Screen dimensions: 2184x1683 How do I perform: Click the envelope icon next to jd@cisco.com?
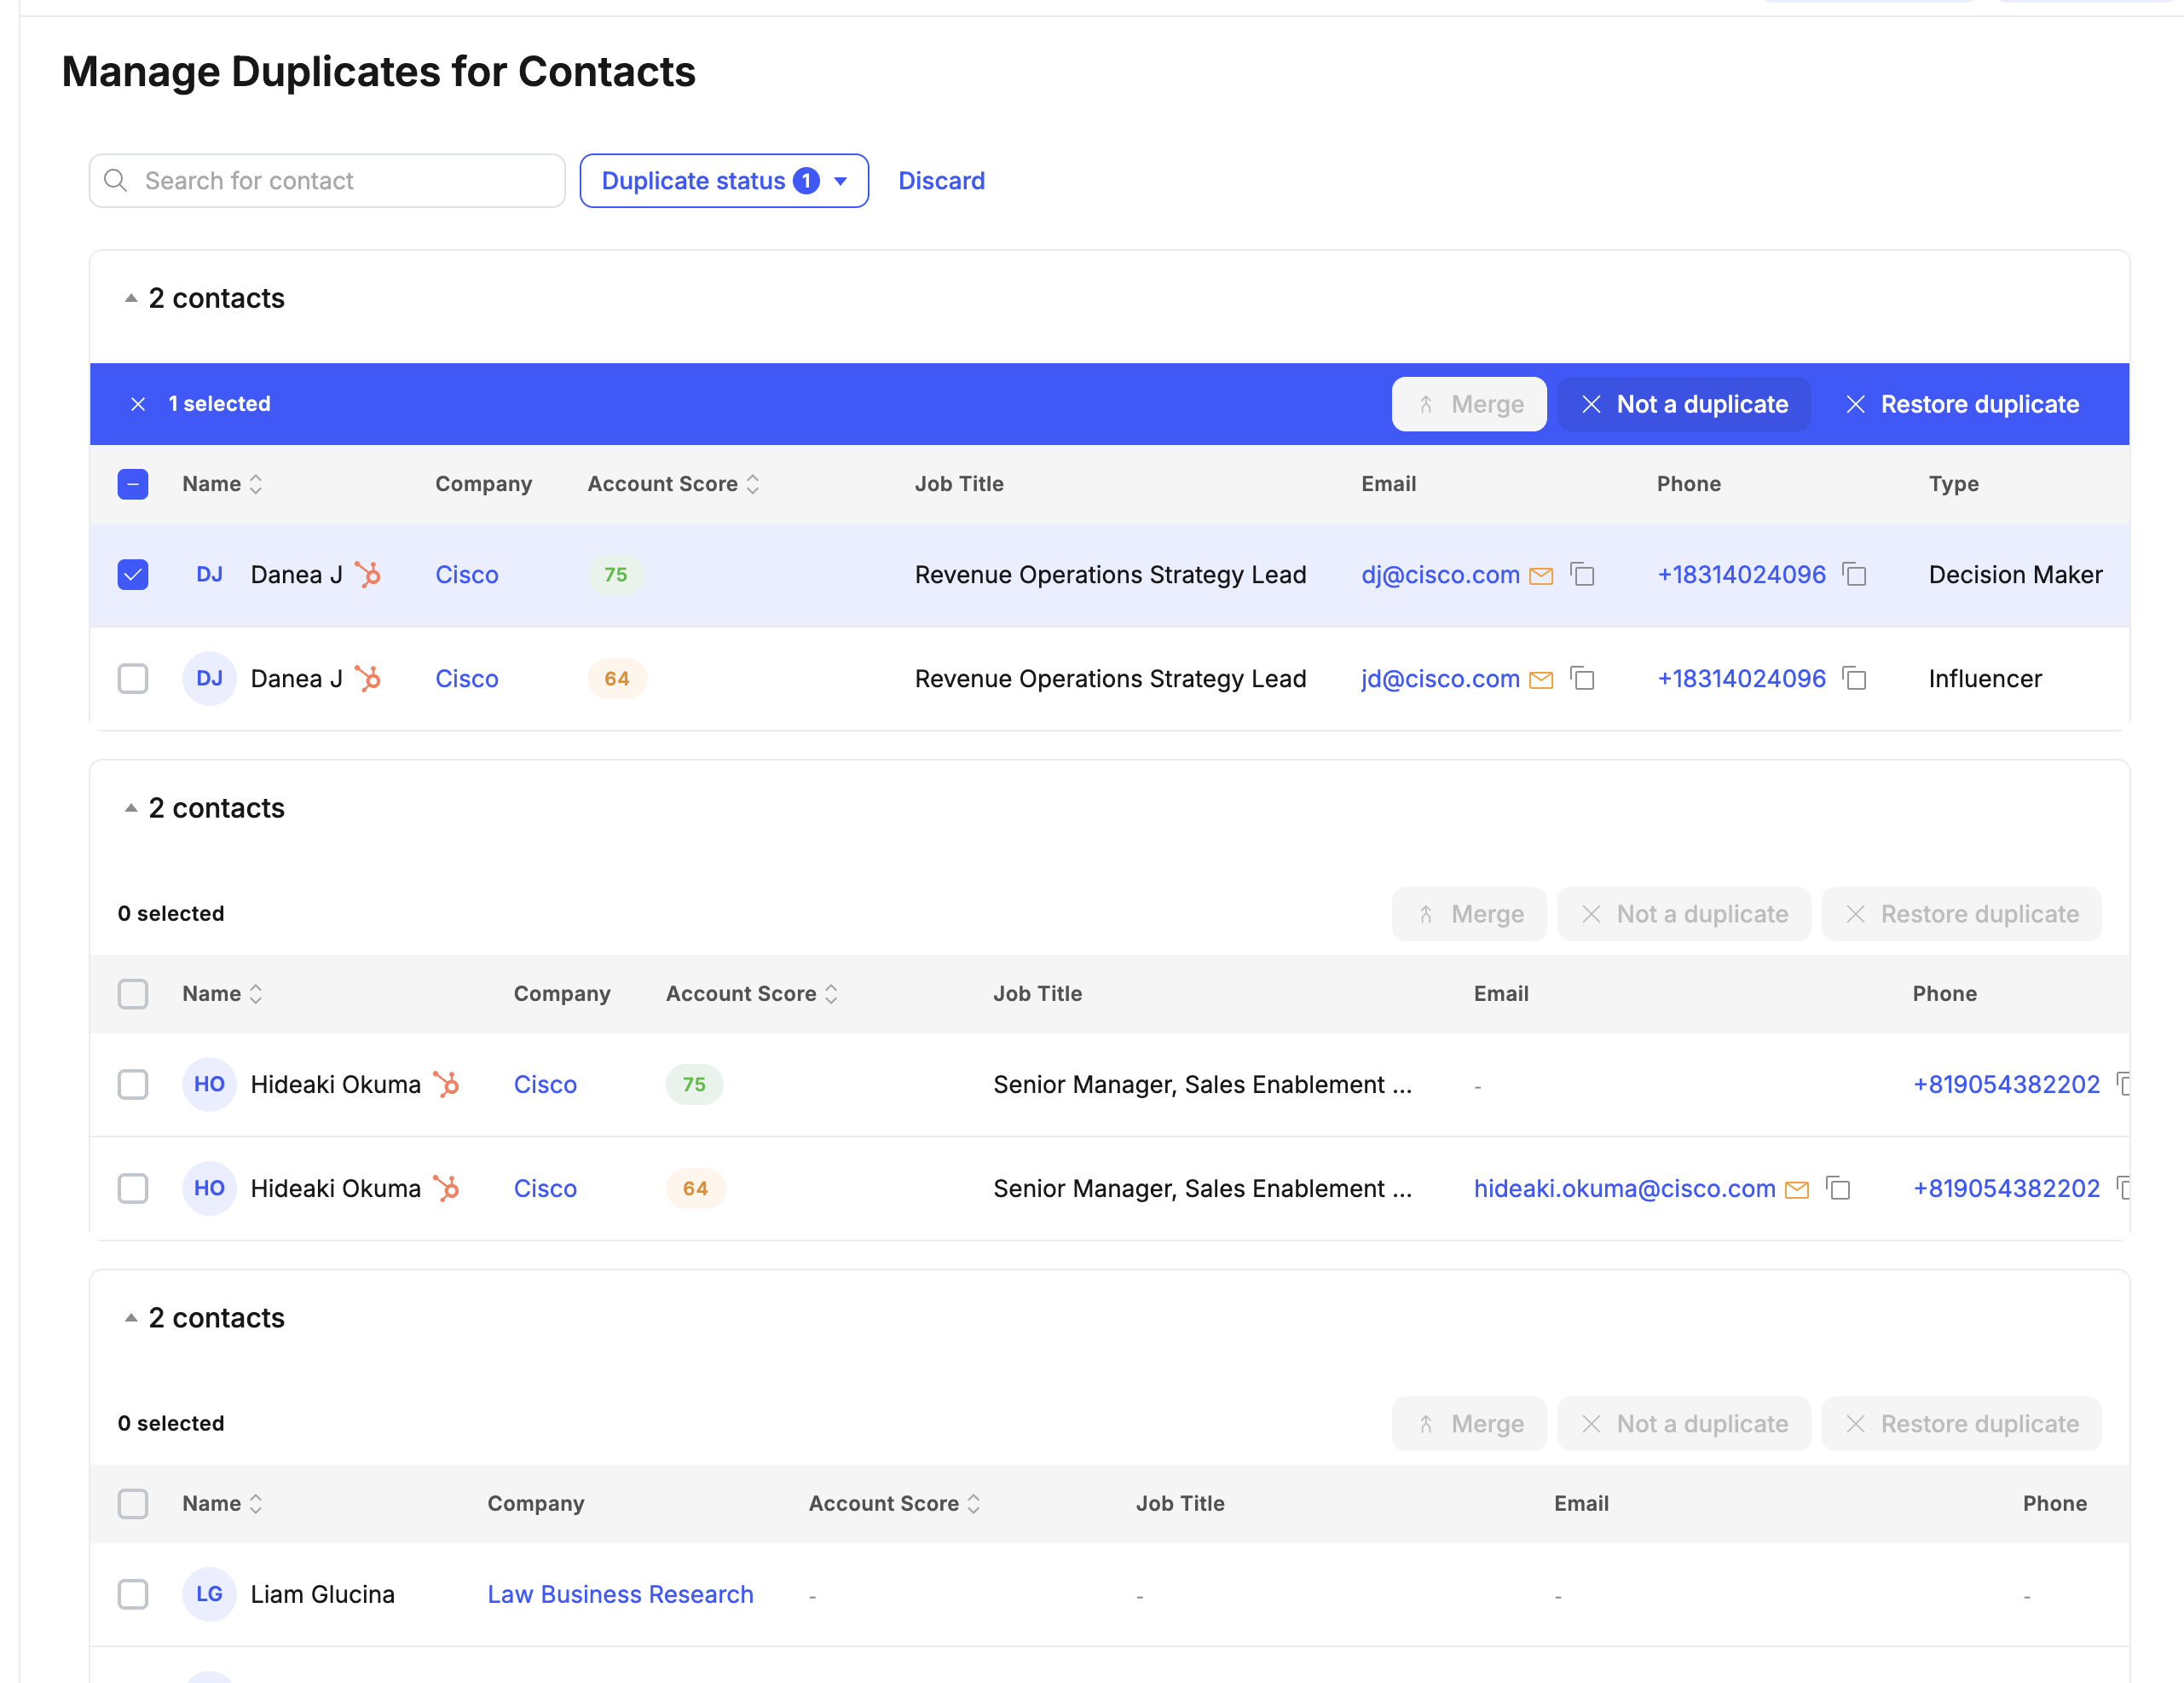point(1540,678)
